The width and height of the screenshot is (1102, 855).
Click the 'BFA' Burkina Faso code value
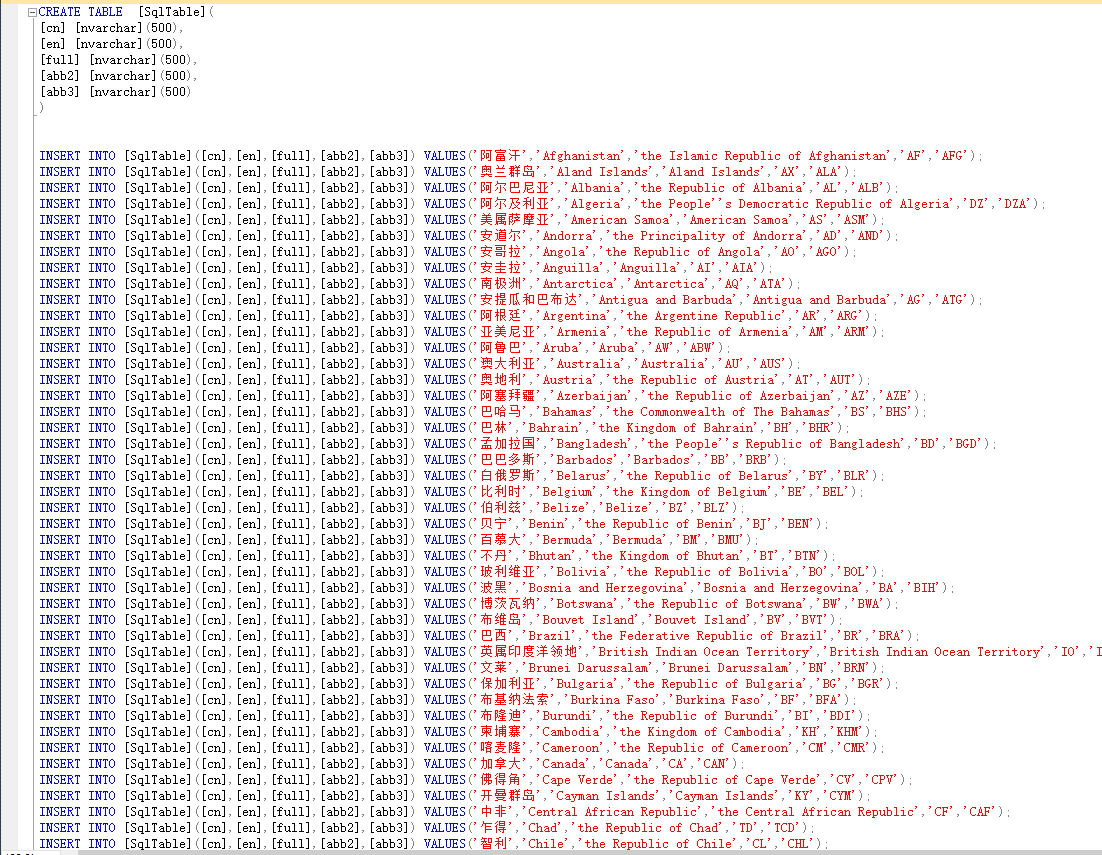[x=826, y=700]
